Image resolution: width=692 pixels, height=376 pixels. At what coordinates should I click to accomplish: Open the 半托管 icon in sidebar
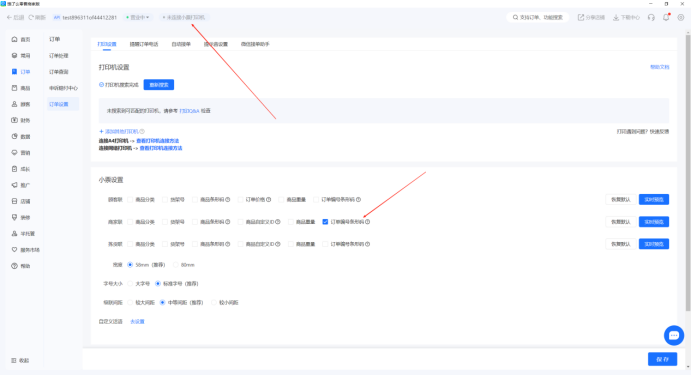15,233
